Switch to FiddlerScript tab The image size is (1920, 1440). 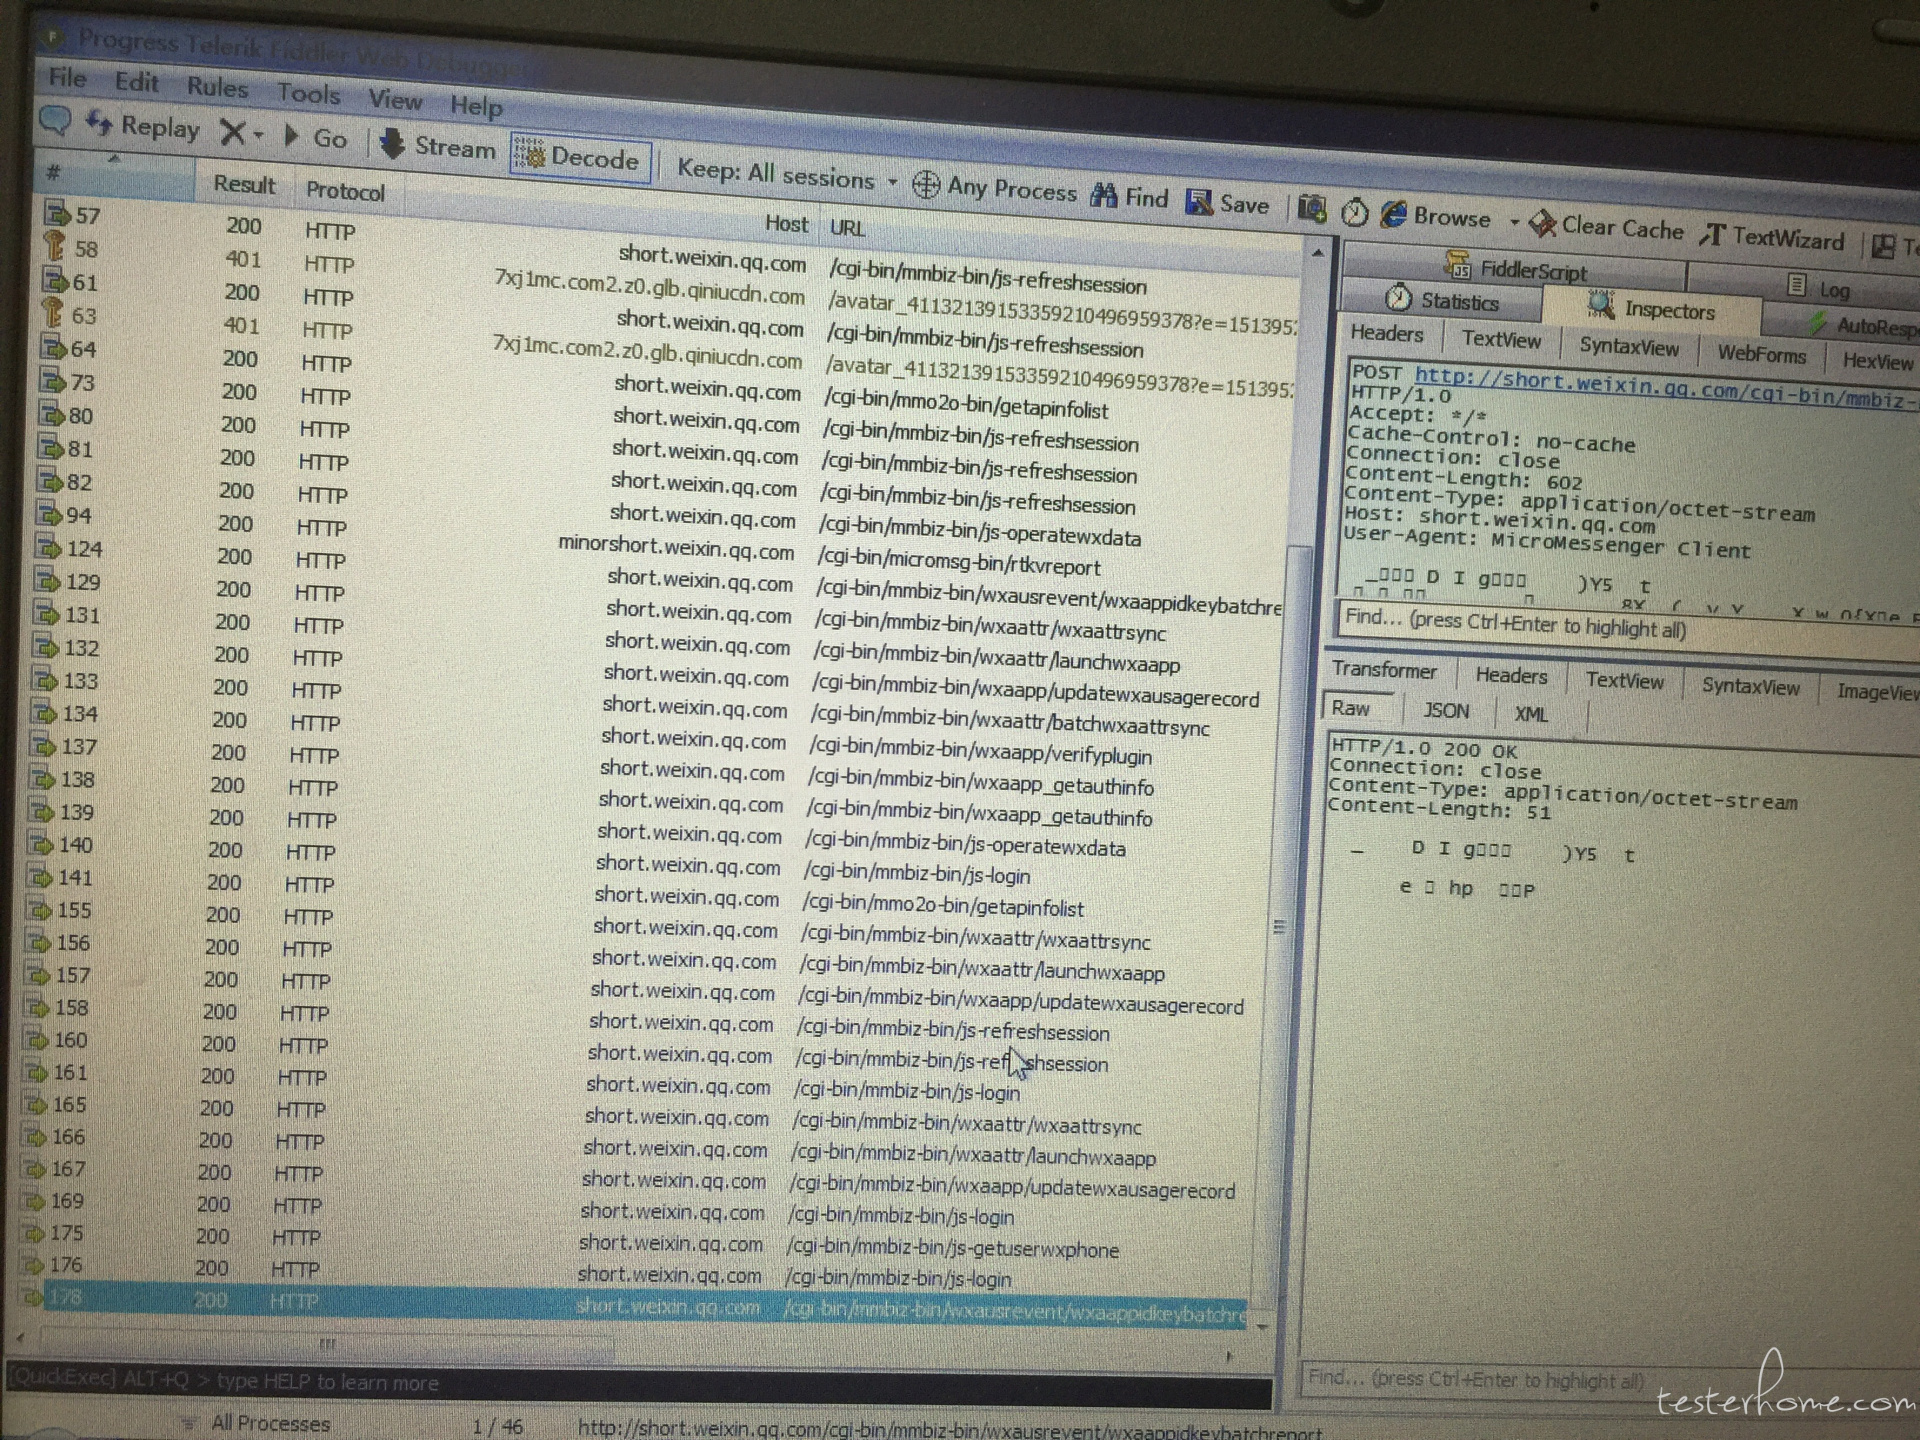point(1518,269)
